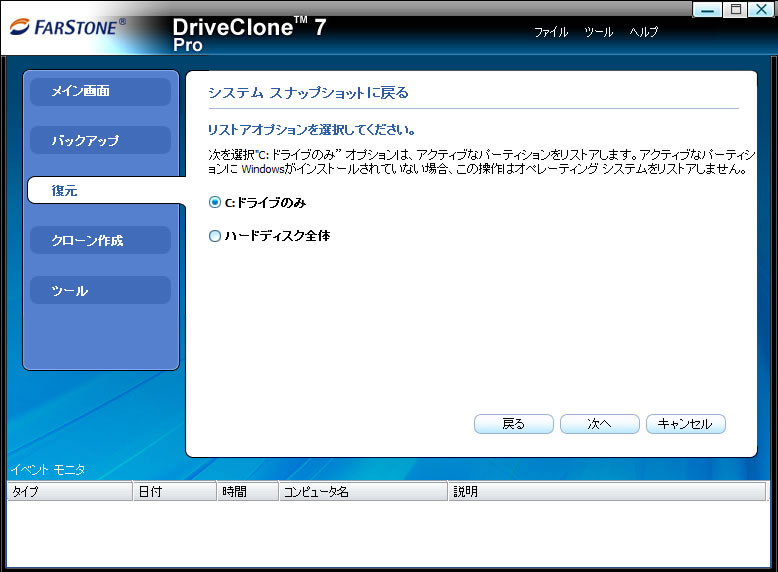This screenshot has width=778, height=572.
Task: Open the ファイル menu
Action: [x=551, y=32]
